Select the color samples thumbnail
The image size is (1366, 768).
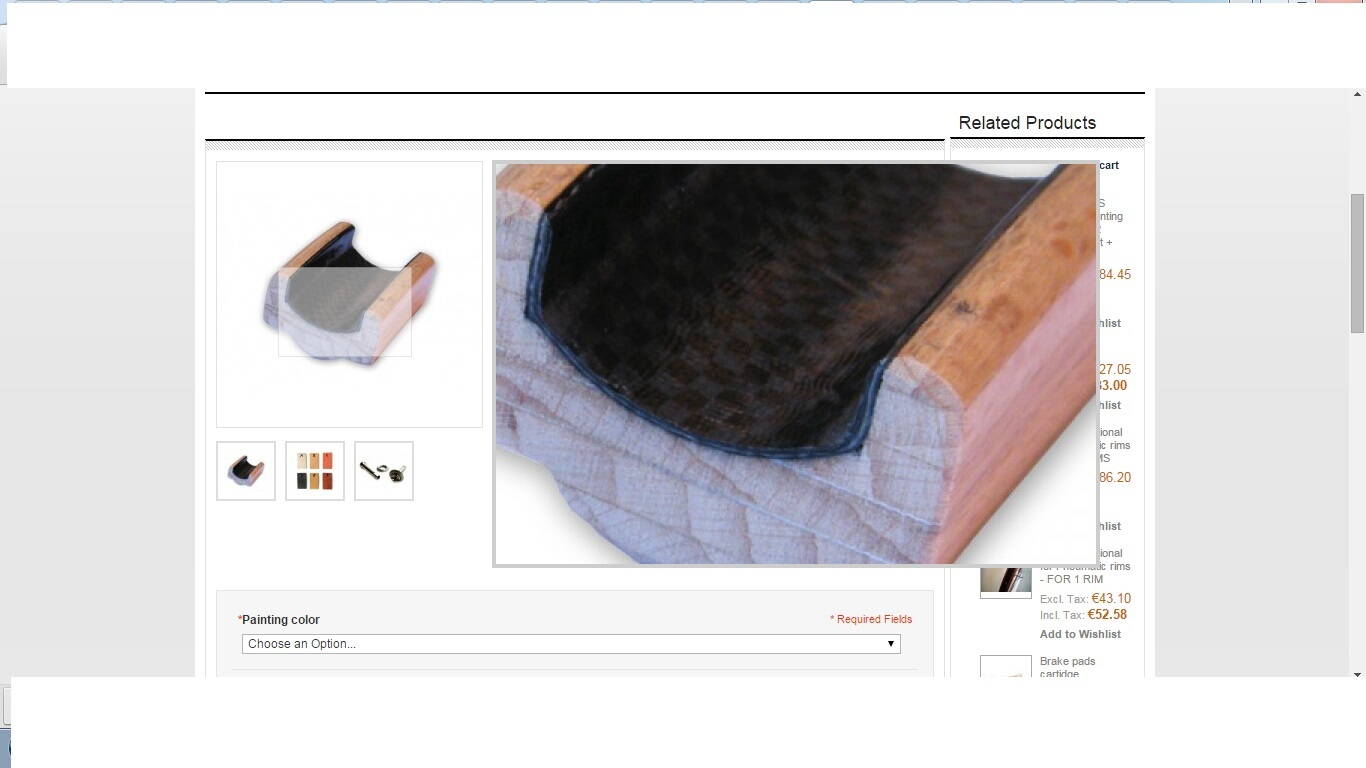pos(315,471)
